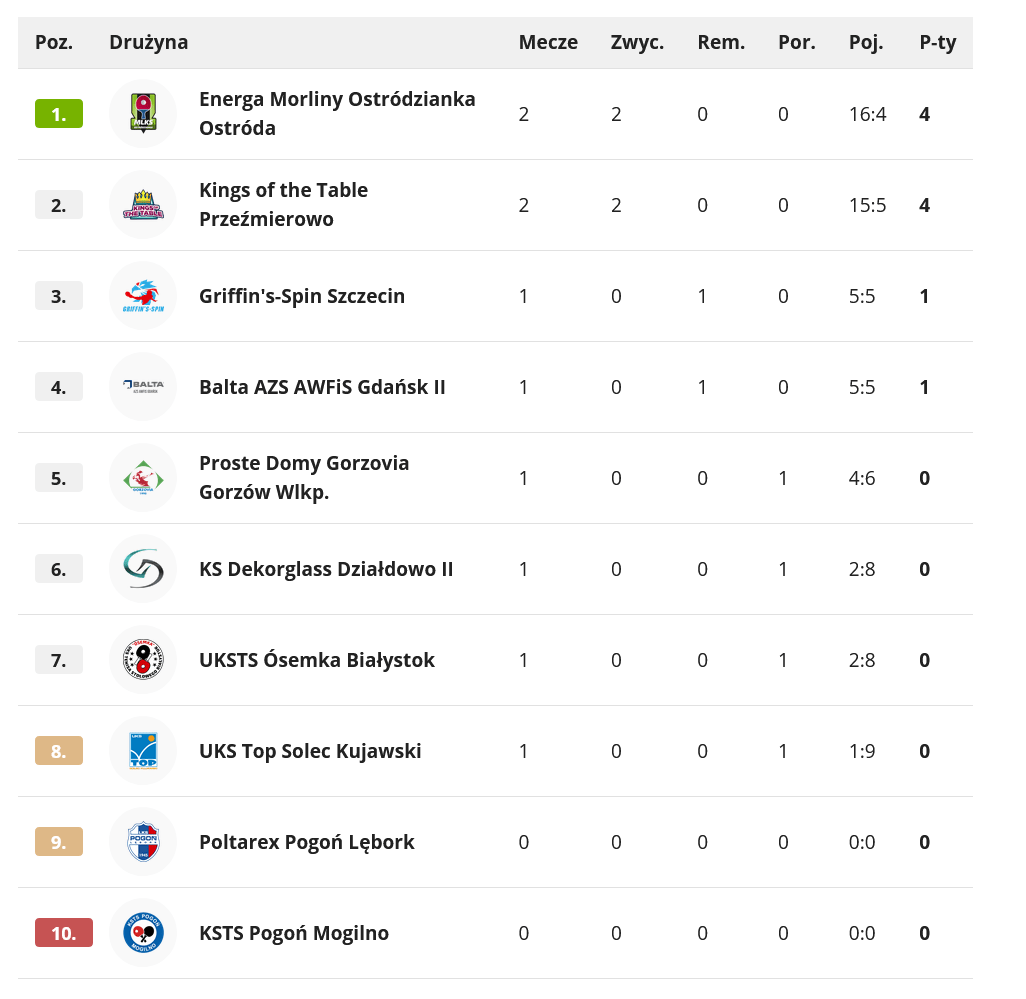Viewport: 1026px width, 999px height.
Task: Open the UKSTS Ósemka Białystok logo
Action: [x=143, y=660]
